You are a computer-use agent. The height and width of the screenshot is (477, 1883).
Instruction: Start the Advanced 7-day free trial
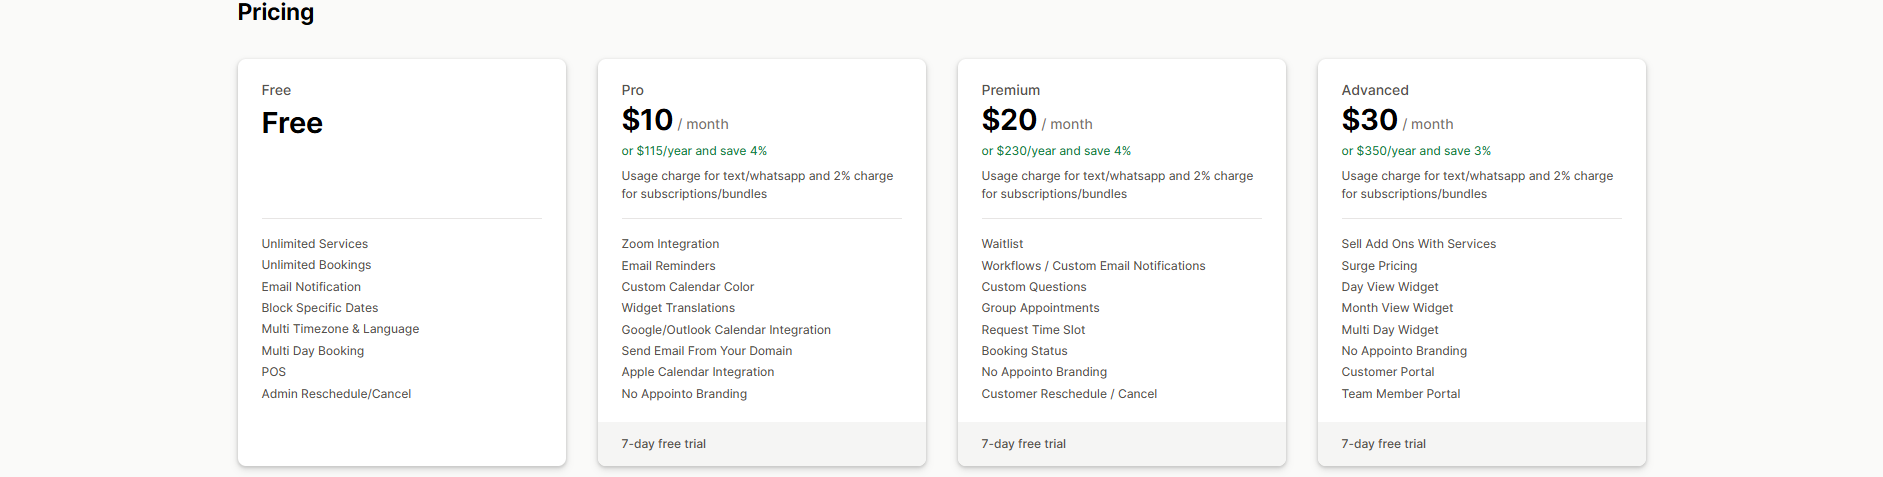[x=1383, y=444]
